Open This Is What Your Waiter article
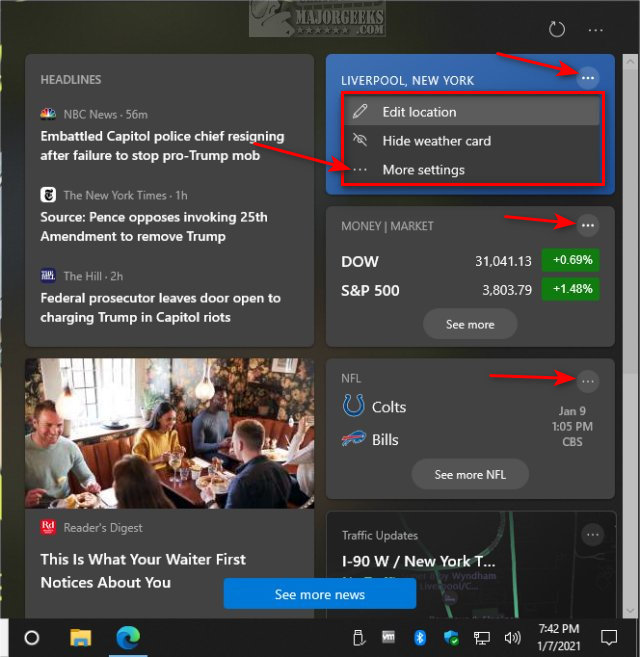This screenshot has height=657, width=640. 143,571
